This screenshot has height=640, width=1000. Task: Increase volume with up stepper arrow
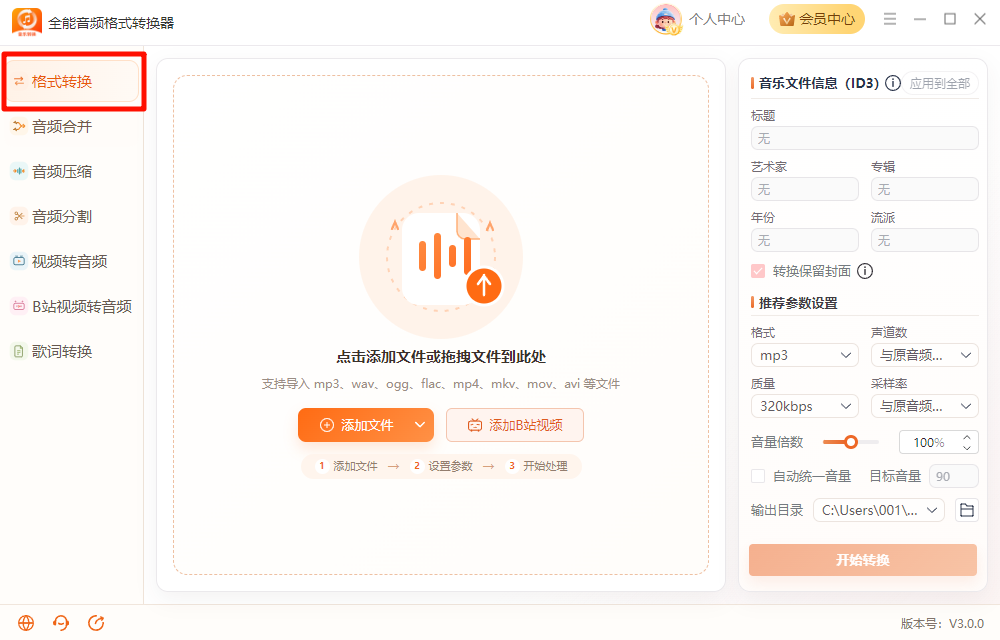tap(967, 437)
